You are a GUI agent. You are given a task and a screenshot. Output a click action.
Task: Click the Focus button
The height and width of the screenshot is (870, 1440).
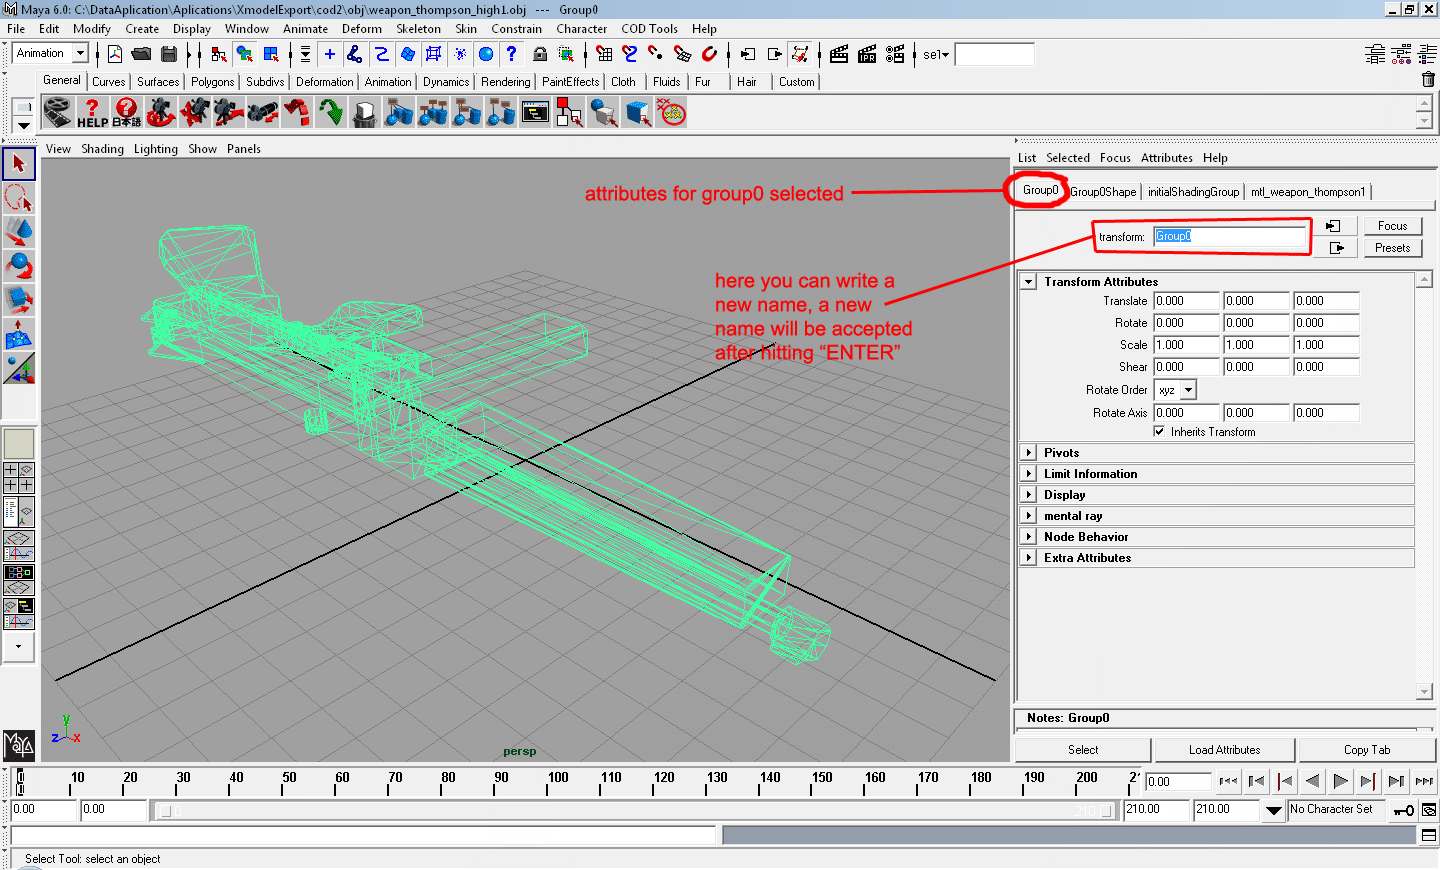tap(1392, 226)
